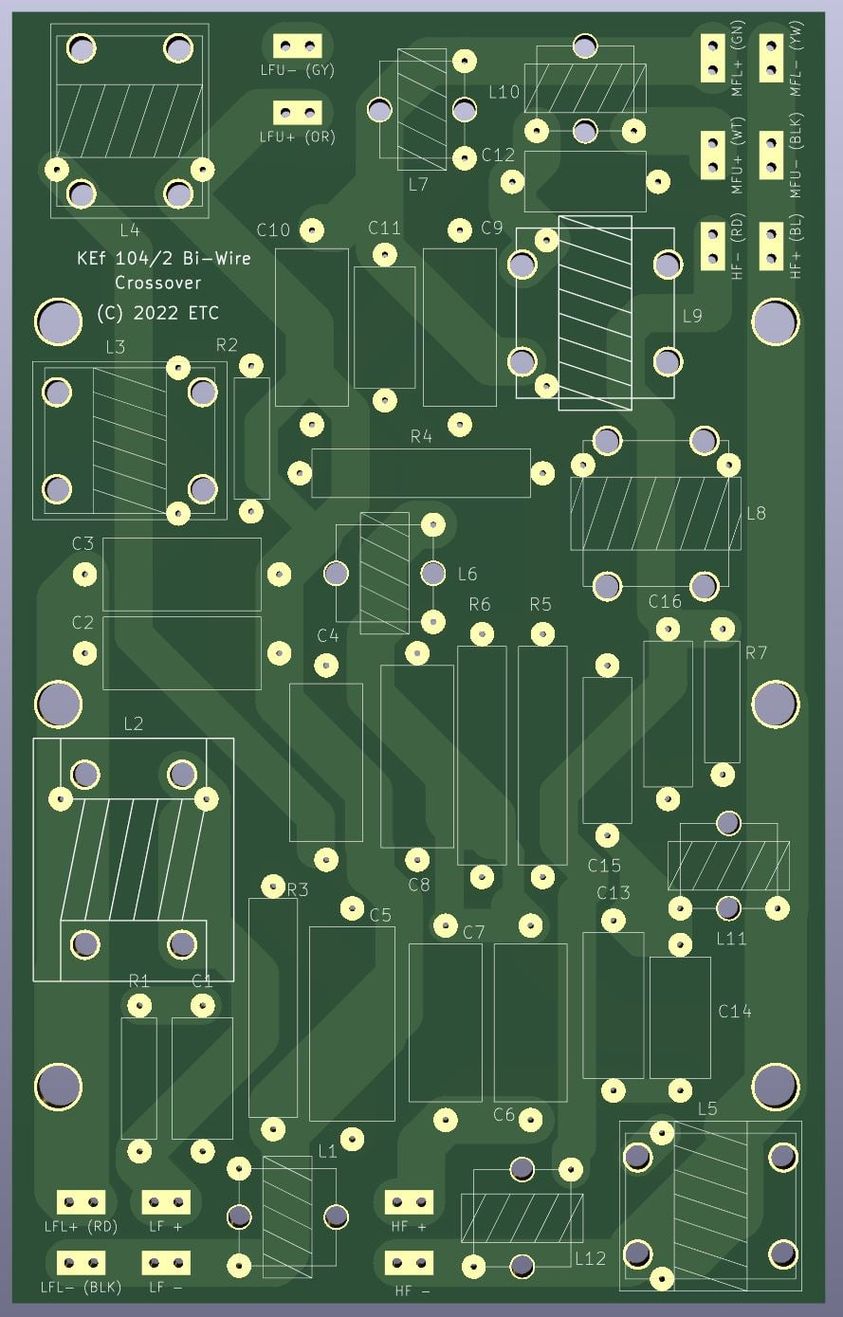Select the connector pads above 'LFL+ (RD)'

81,1201
